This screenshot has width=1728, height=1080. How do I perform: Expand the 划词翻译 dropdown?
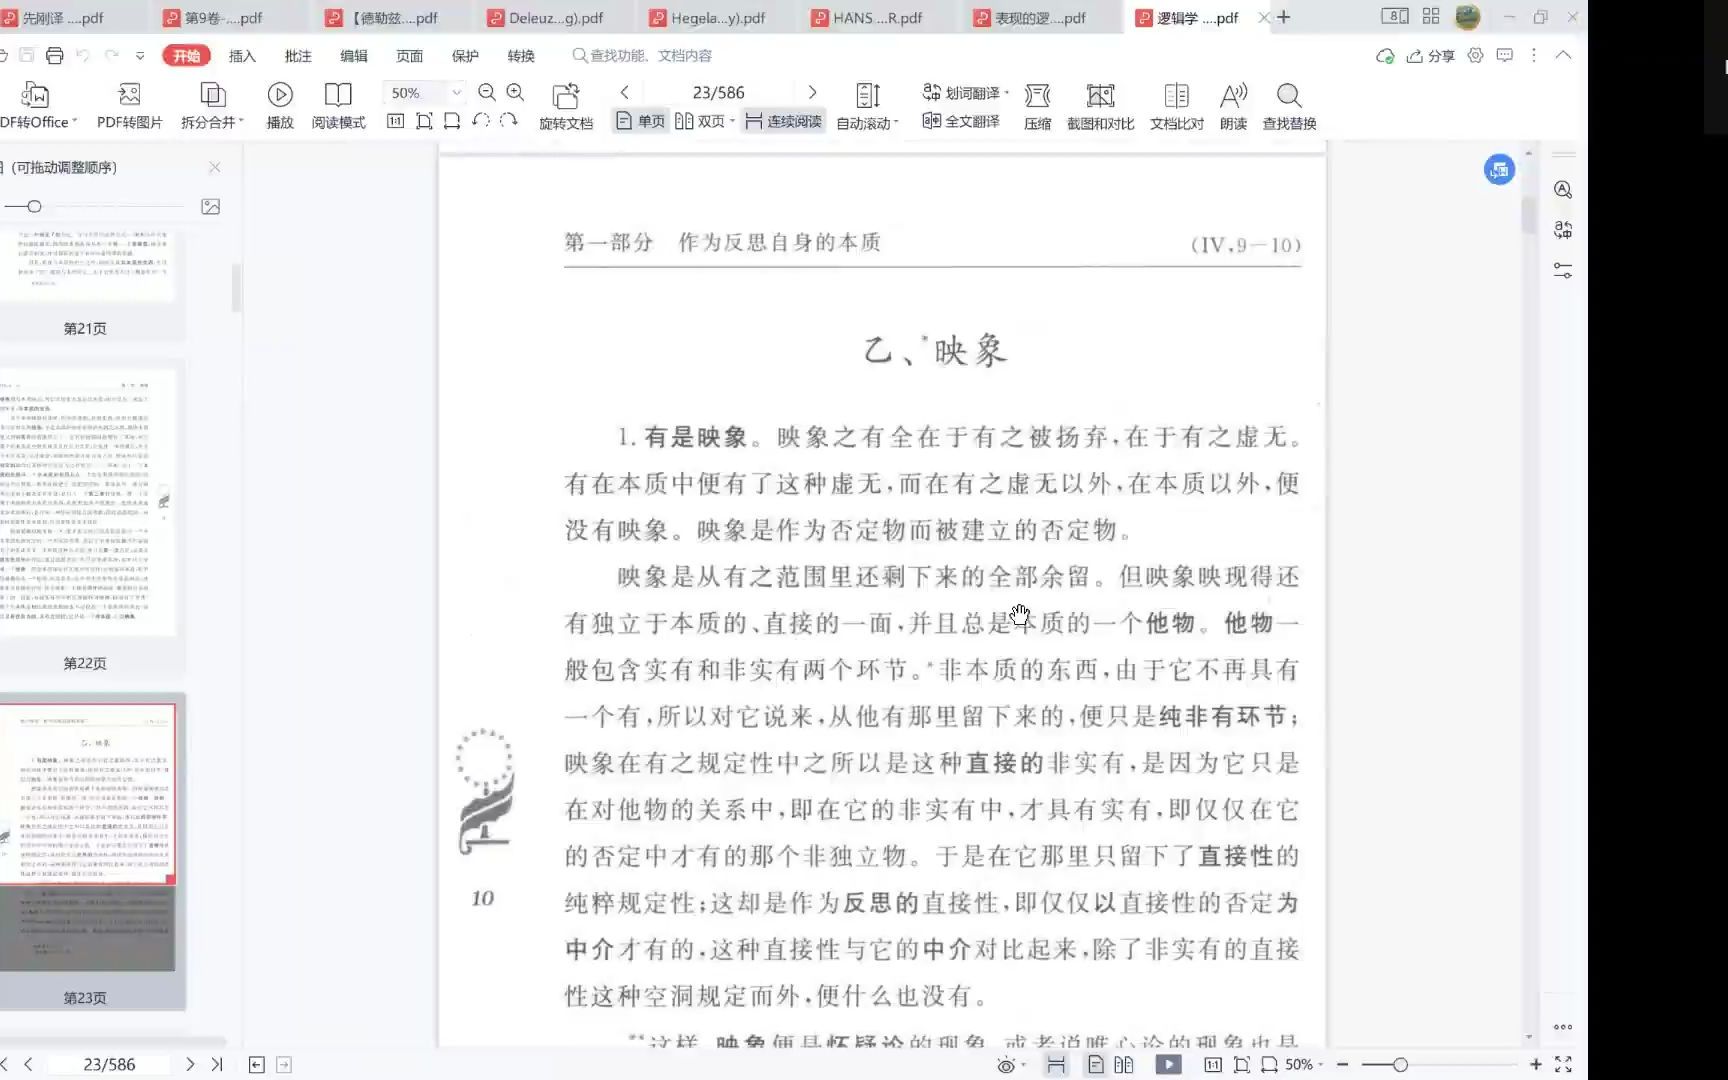pyautogui.click(x=1006, y=92)
